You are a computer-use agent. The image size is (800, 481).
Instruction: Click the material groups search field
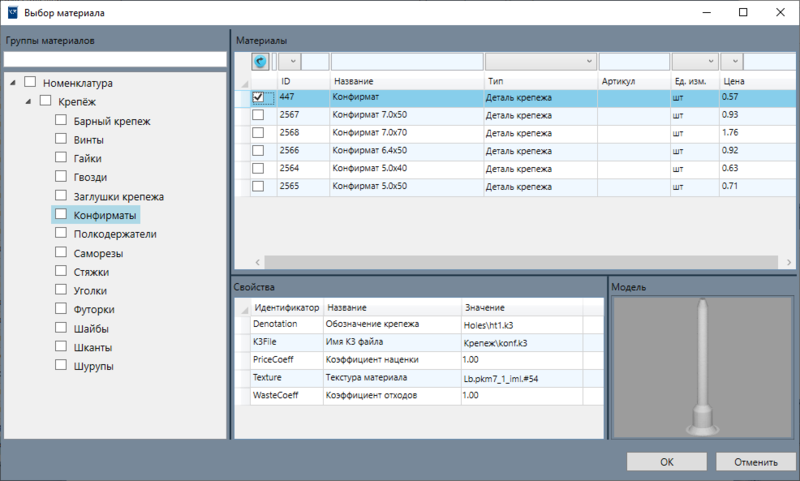(x=115, y=59)
